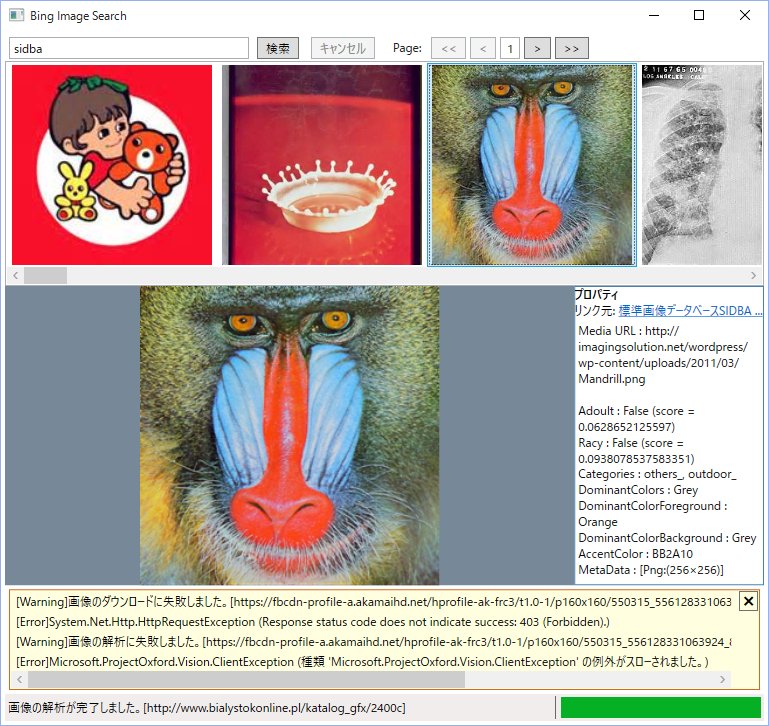Go to previous page with < button
The height and width of the screenshot is (726, 769).
point(483,48)
